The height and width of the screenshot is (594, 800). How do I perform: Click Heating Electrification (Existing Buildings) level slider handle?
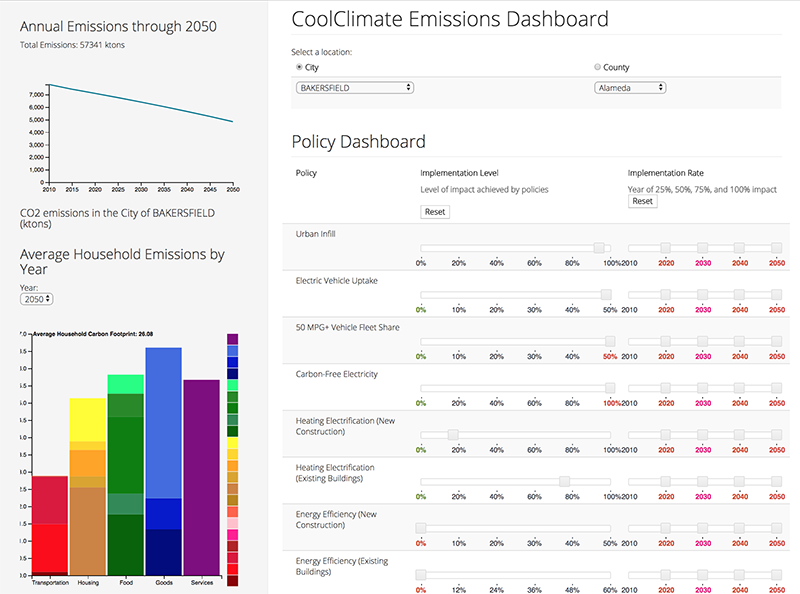tap(564, 481)
